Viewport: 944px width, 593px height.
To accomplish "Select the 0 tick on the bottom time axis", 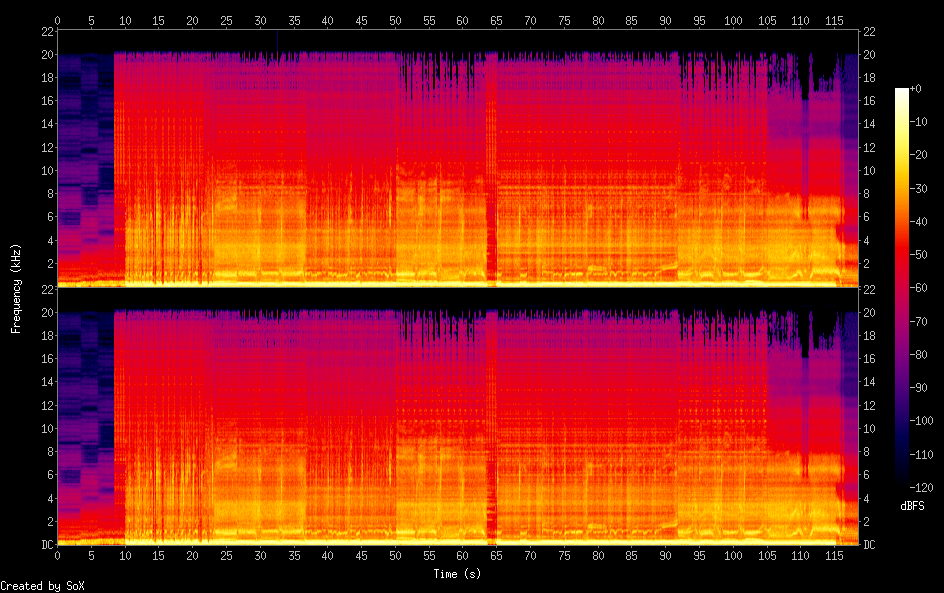I will click(x=58, y=555).
